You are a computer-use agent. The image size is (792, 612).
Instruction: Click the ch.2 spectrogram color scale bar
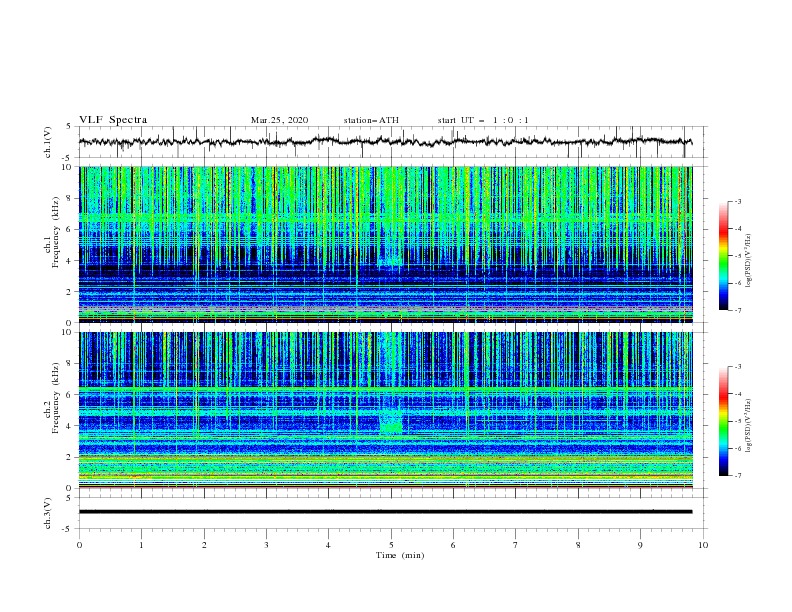[723, 421]
